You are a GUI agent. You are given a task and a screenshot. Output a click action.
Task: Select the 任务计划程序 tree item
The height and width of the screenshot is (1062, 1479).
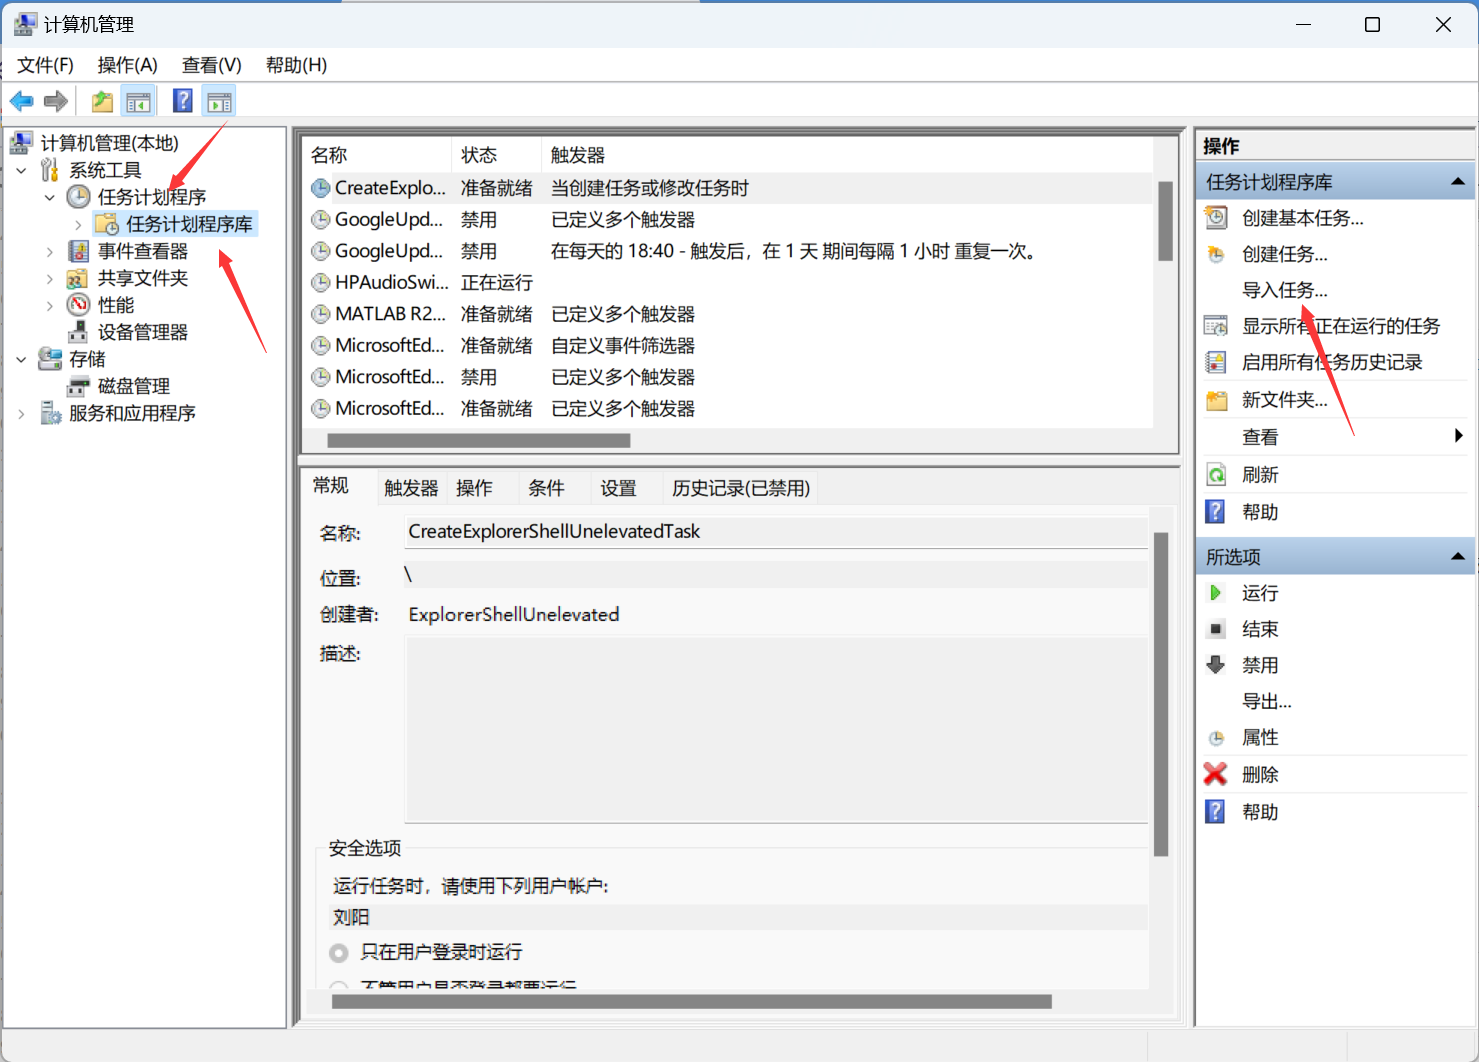[152, 197]
